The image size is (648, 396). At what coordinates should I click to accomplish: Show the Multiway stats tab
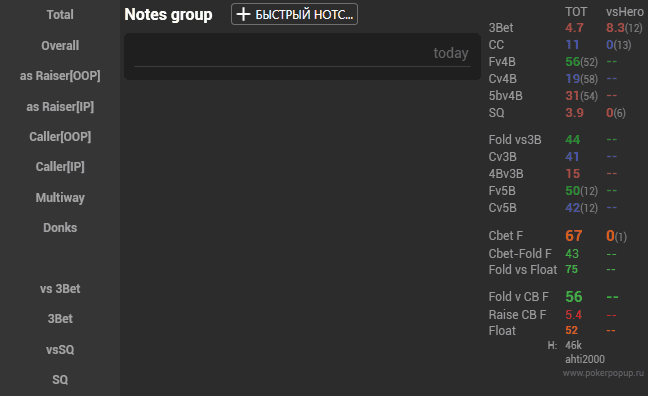pyautogui.click(x=60, y=198)
